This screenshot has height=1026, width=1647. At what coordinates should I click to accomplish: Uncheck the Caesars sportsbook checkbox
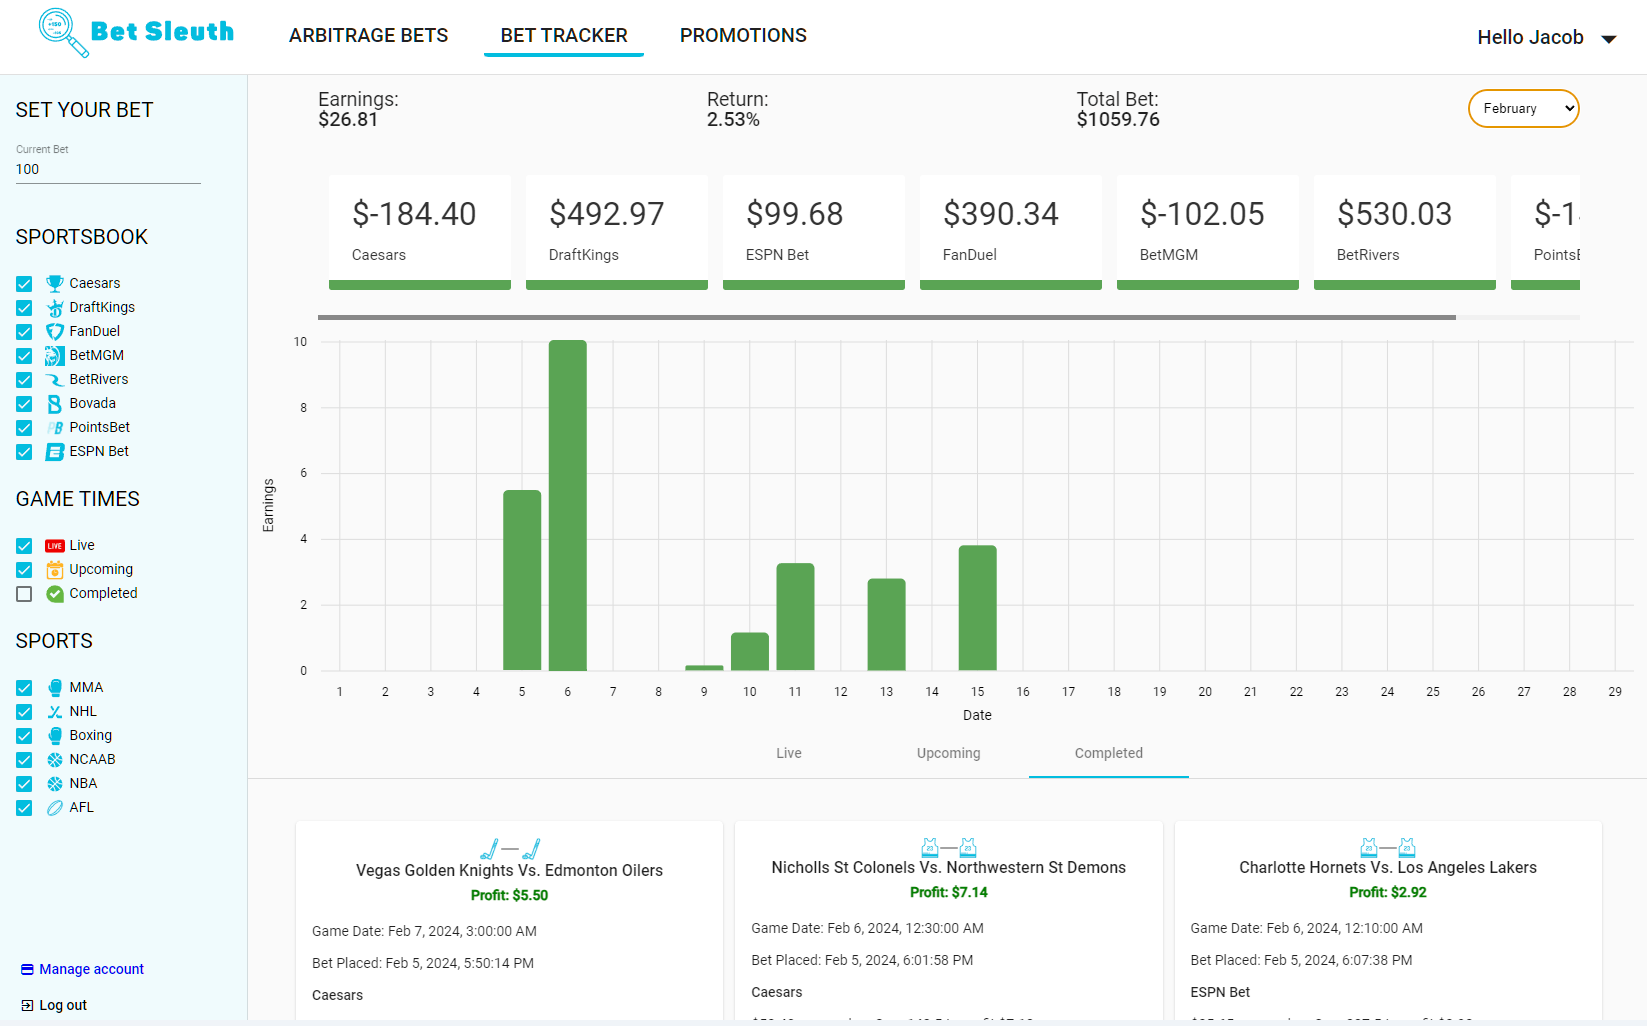[24, 284]
